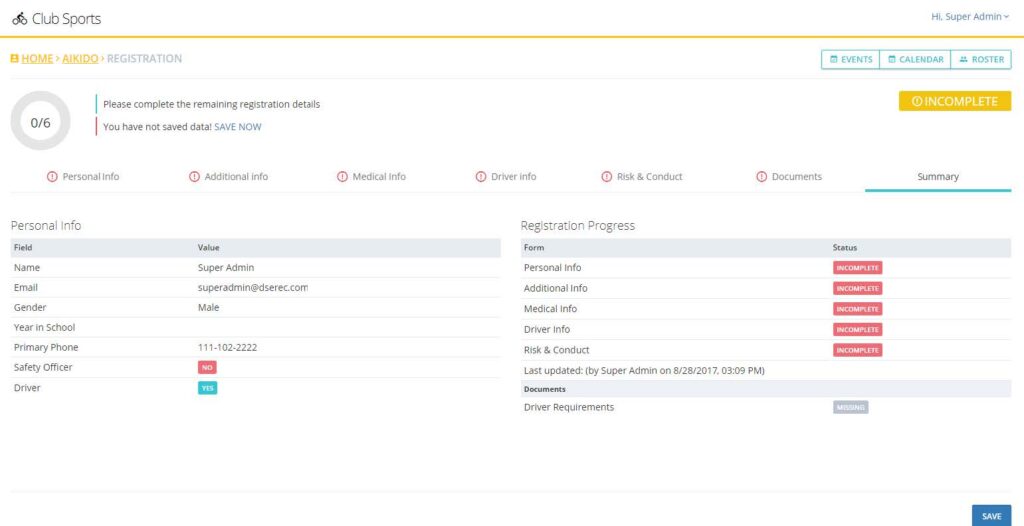
Task: Click the SAVE NOW link
Action: tap(238, 127)
